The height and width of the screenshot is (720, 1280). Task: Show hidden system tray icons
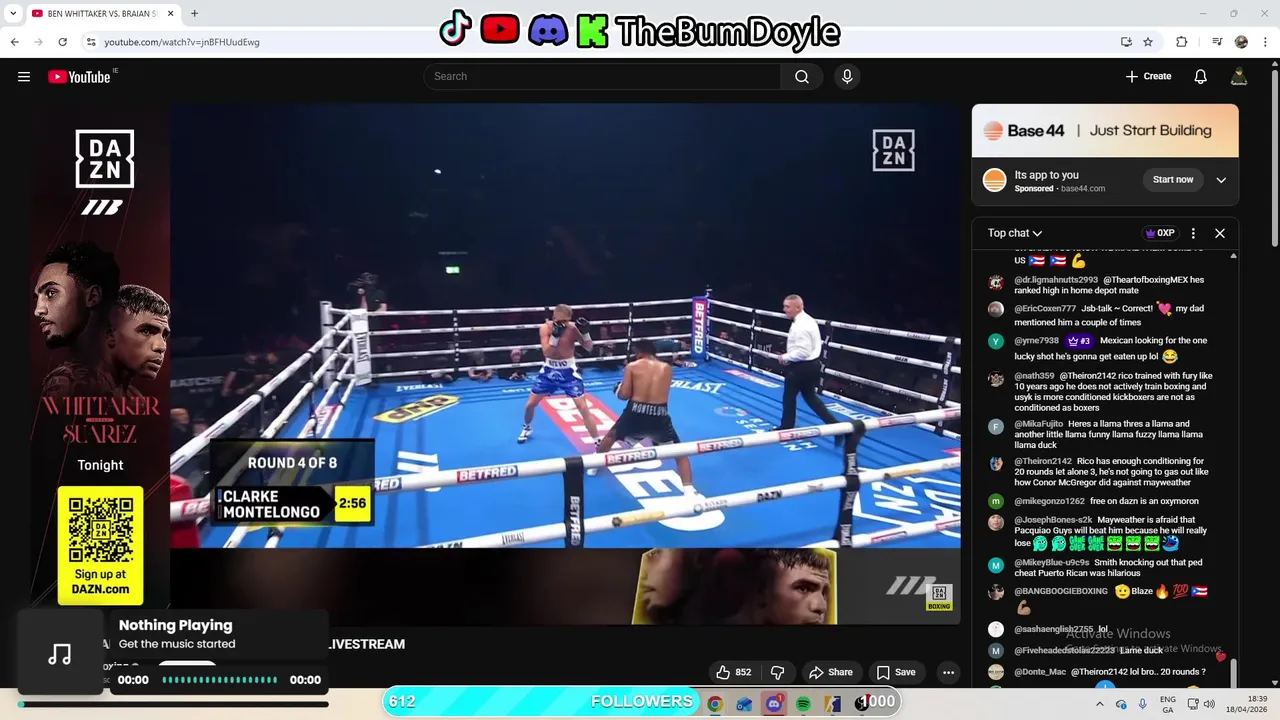(x=1100, y=704)
